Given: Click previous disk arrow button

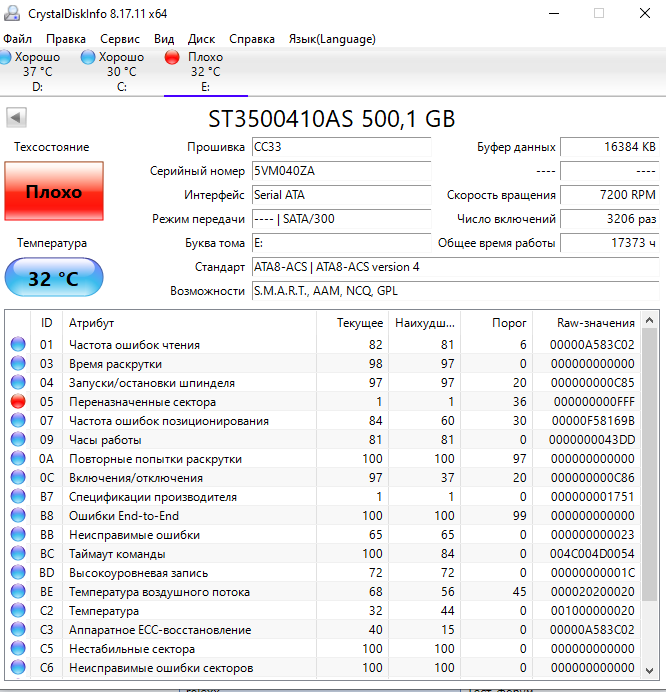Looking at the screenshot, I should pos(16,118).
